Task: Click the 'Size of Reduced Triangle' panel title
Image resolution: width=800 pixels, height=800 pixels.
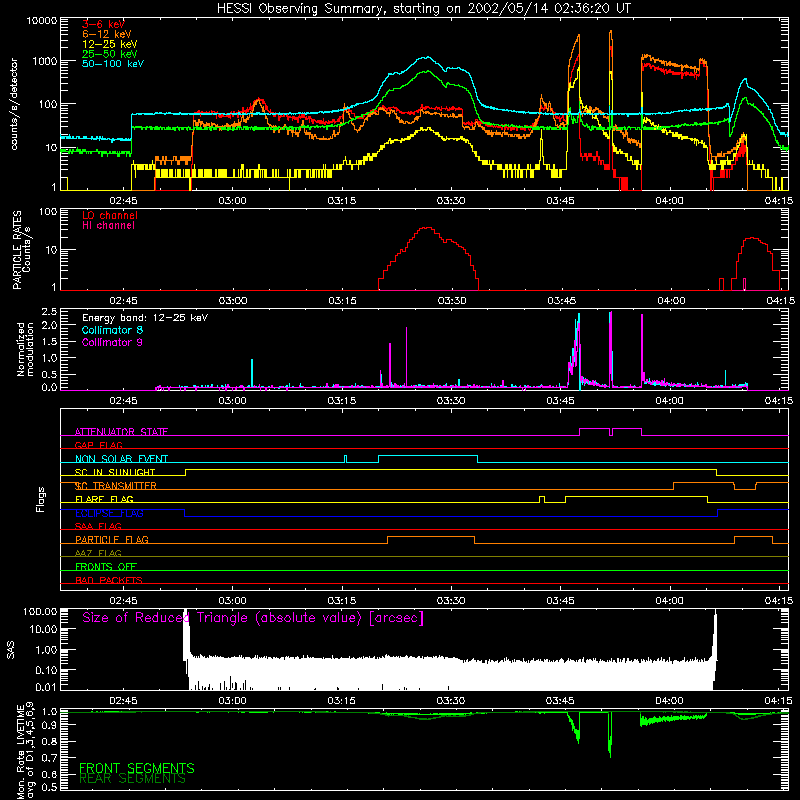Action: click(253, 618)
